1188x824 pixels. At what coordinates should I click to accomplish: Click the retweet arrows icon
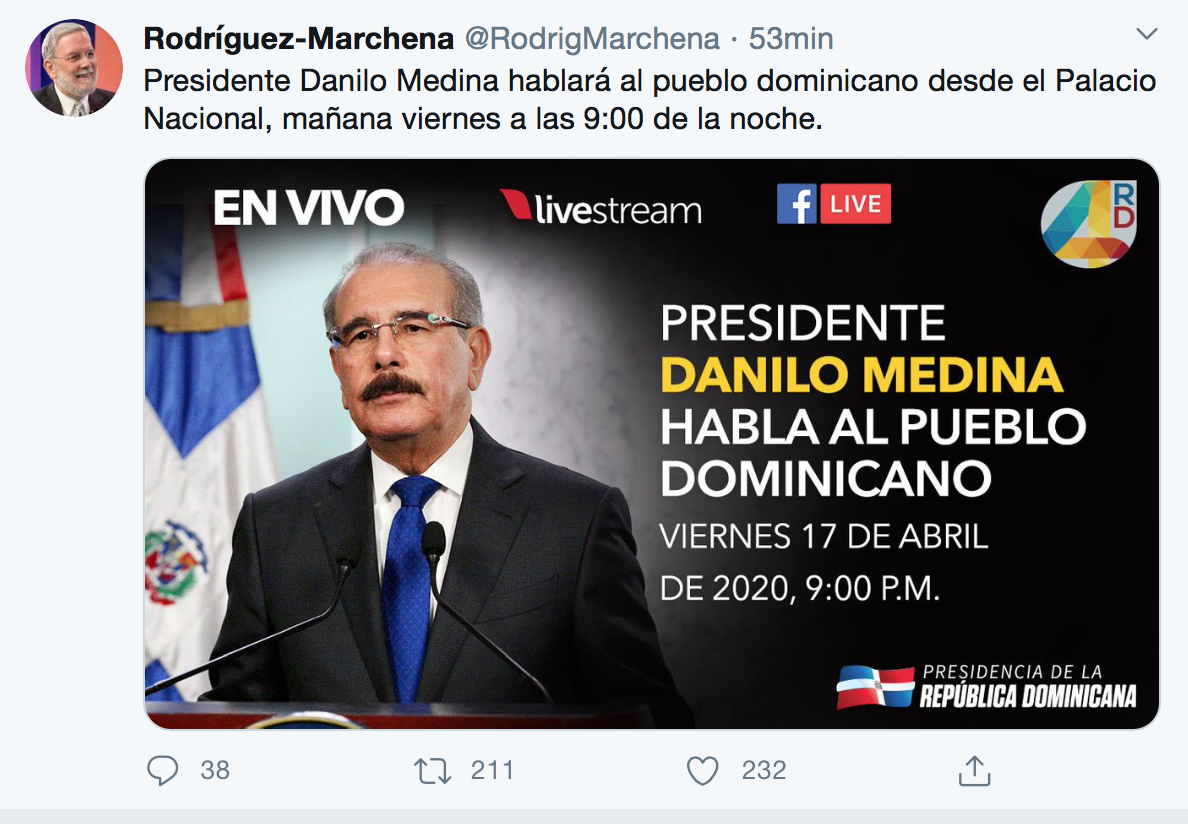433,771
